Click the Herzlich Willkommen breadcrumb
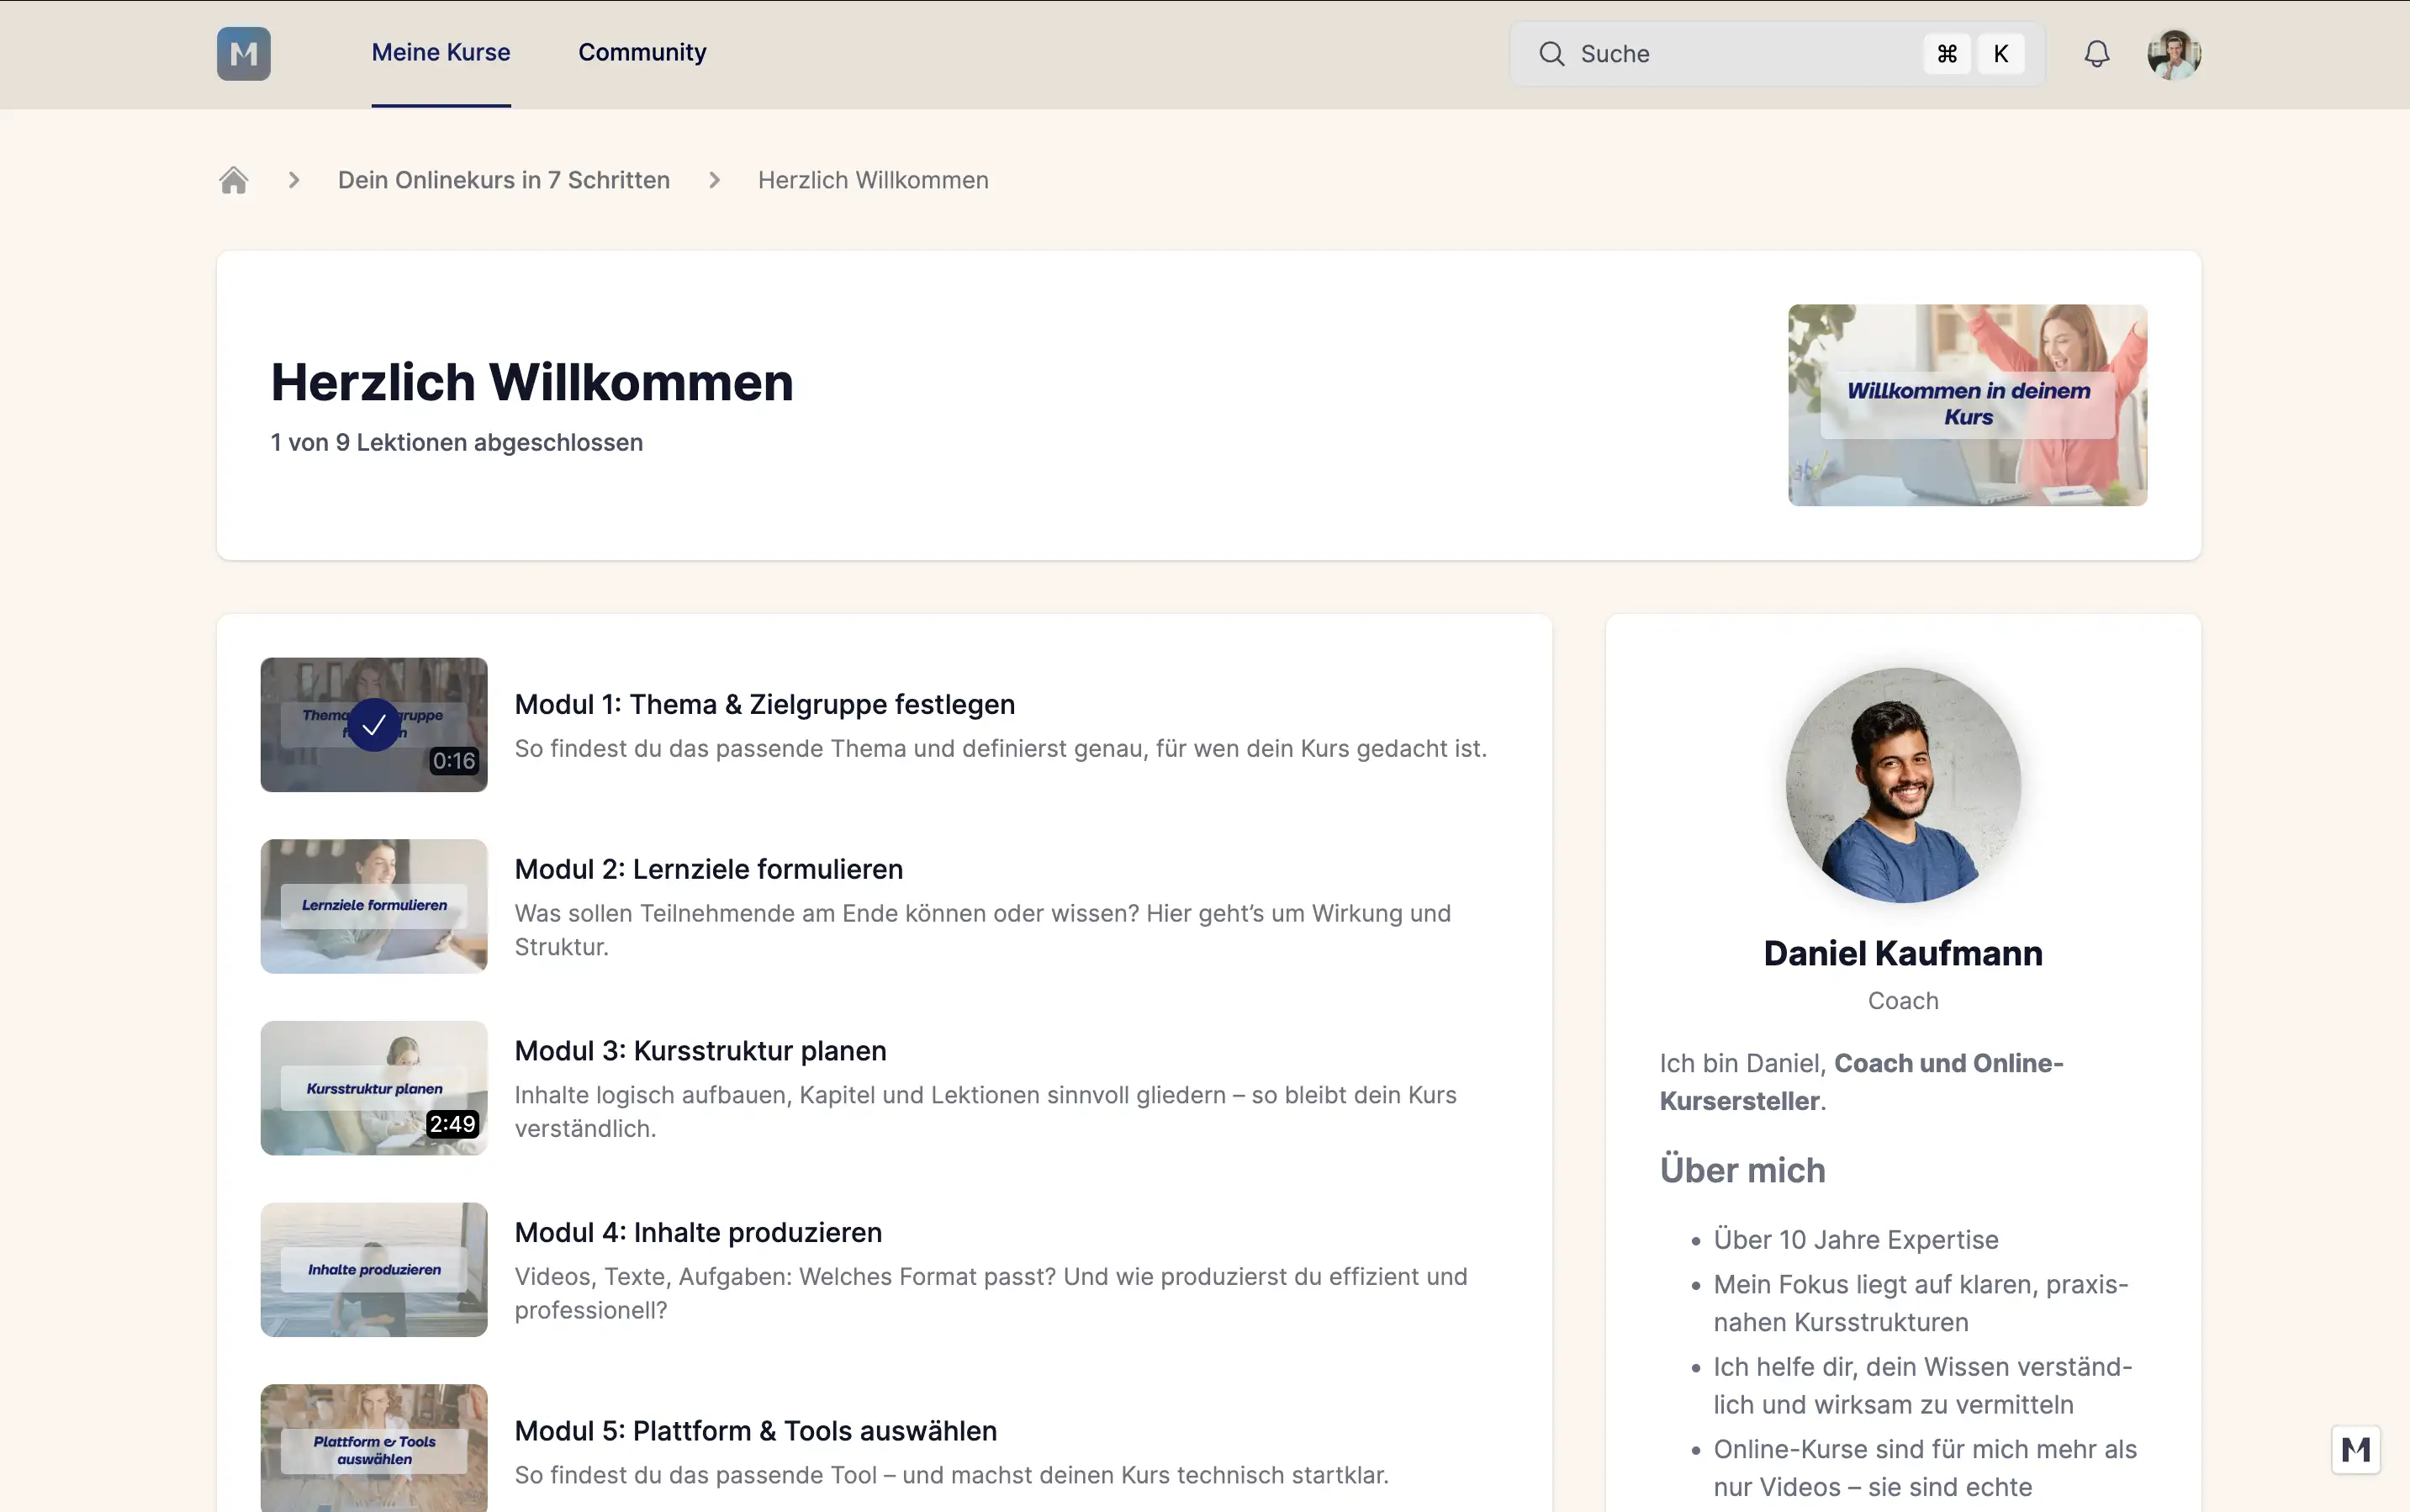 [x=872, y=180]
